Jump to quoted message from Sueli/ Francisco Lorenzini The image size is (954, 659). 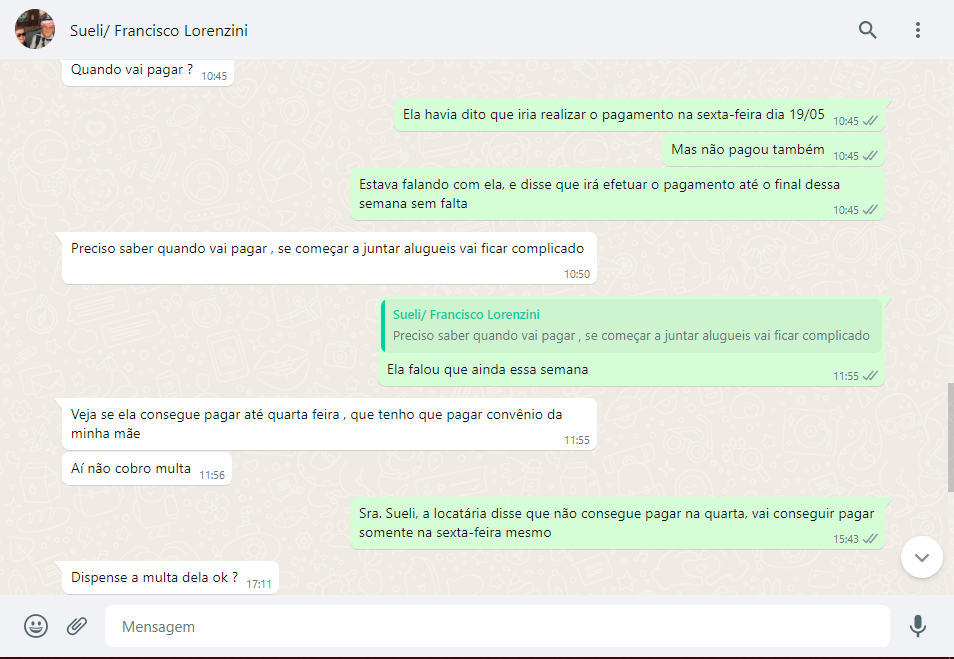click(631, 325)
